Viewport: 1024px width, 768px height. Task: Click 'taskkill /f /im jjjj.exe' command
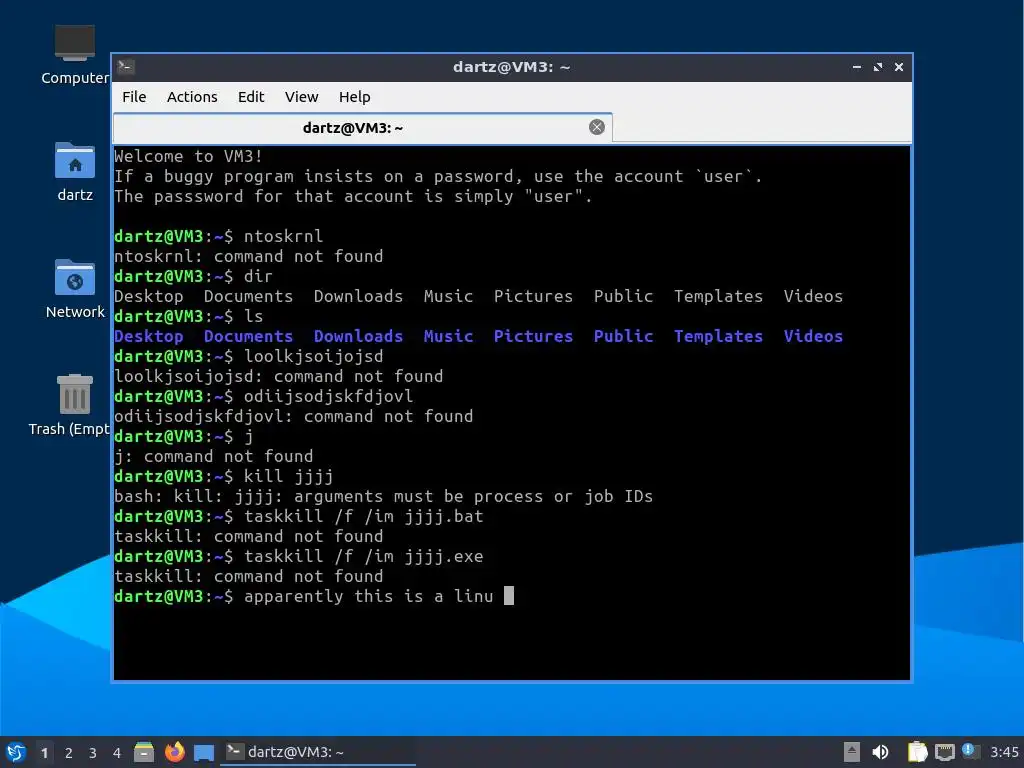tap(364, 556)
